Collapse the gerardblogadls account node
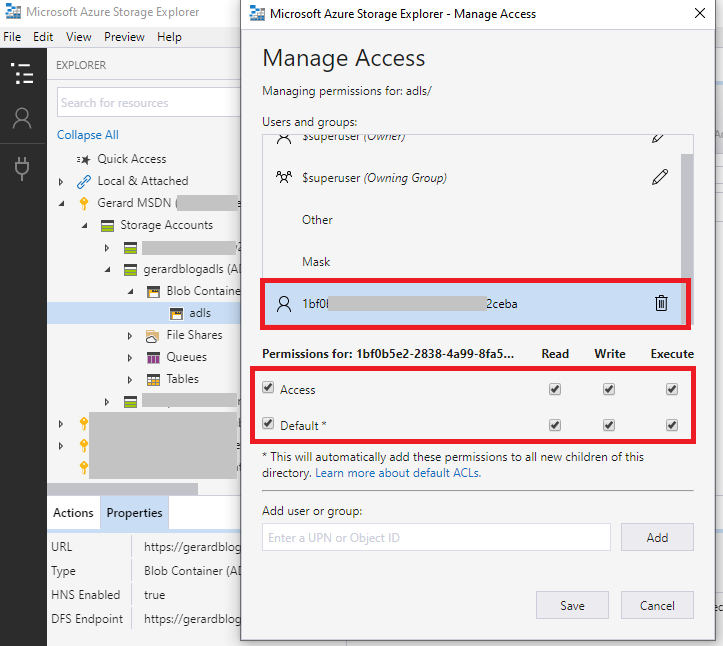 [x=108, y=269]
